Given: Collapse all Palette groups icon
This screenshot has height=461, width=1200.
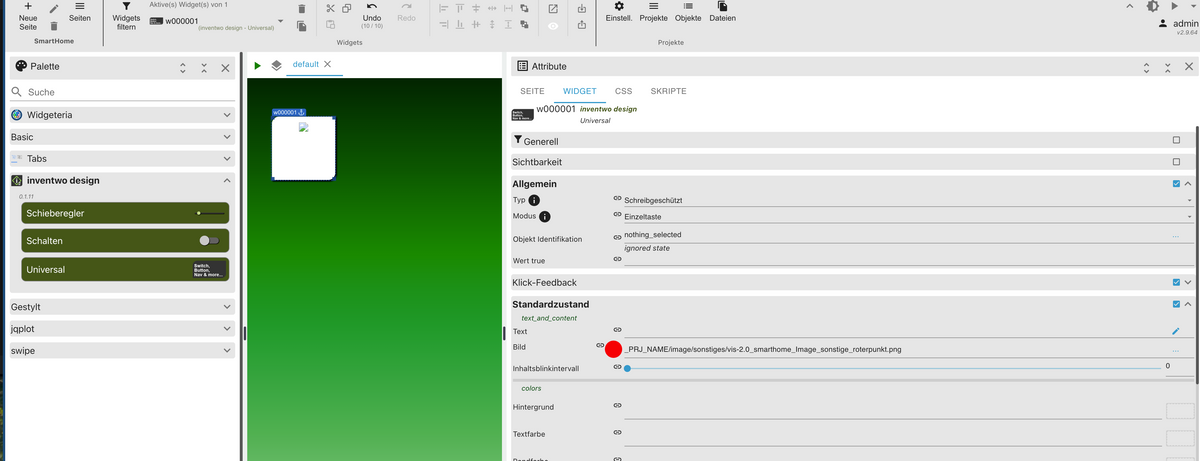Looking at the screenshot, I should click(204, 68).
